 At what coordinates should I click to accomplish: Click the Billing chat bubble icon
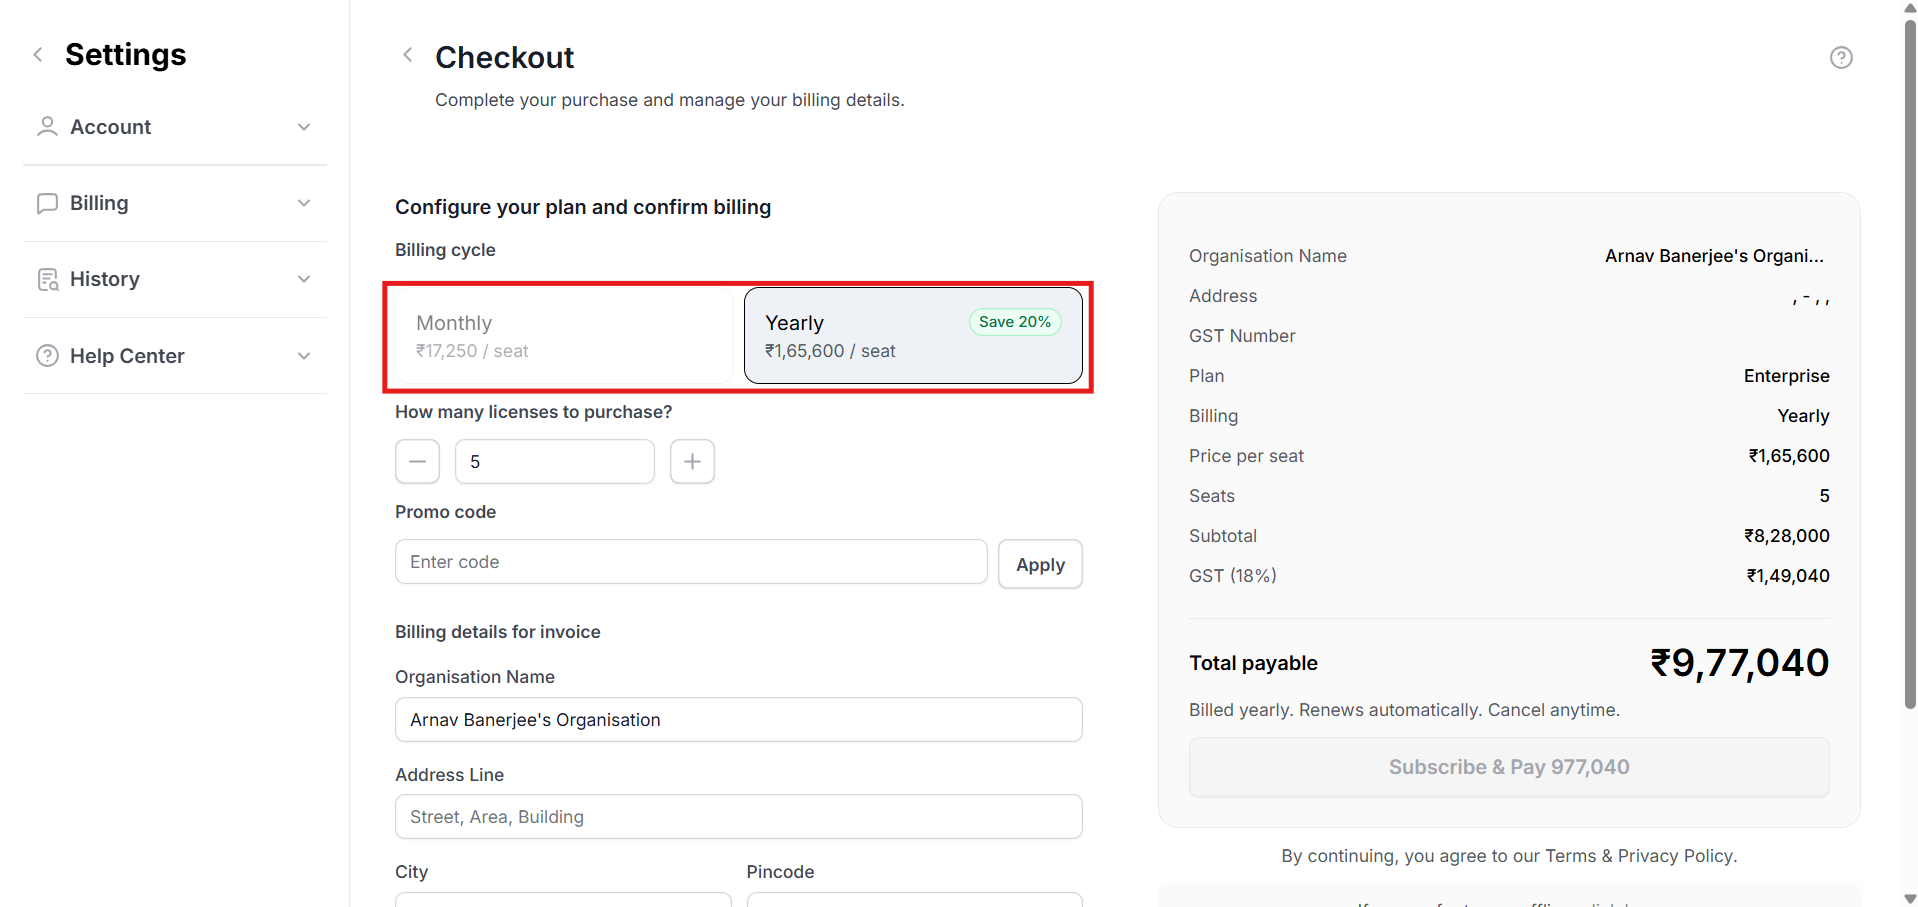47,203
